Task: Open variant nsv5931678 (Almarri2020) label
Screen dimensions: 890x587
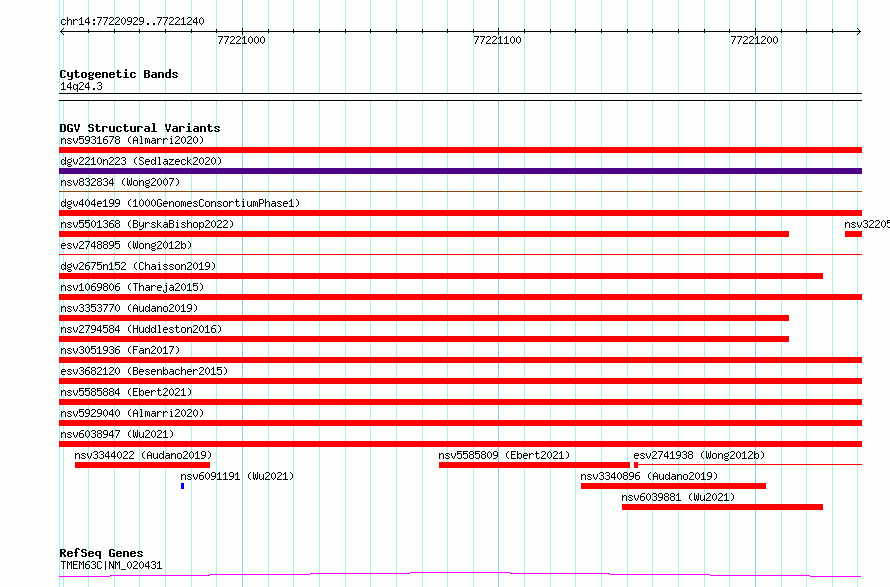Action: pos(132,140)
